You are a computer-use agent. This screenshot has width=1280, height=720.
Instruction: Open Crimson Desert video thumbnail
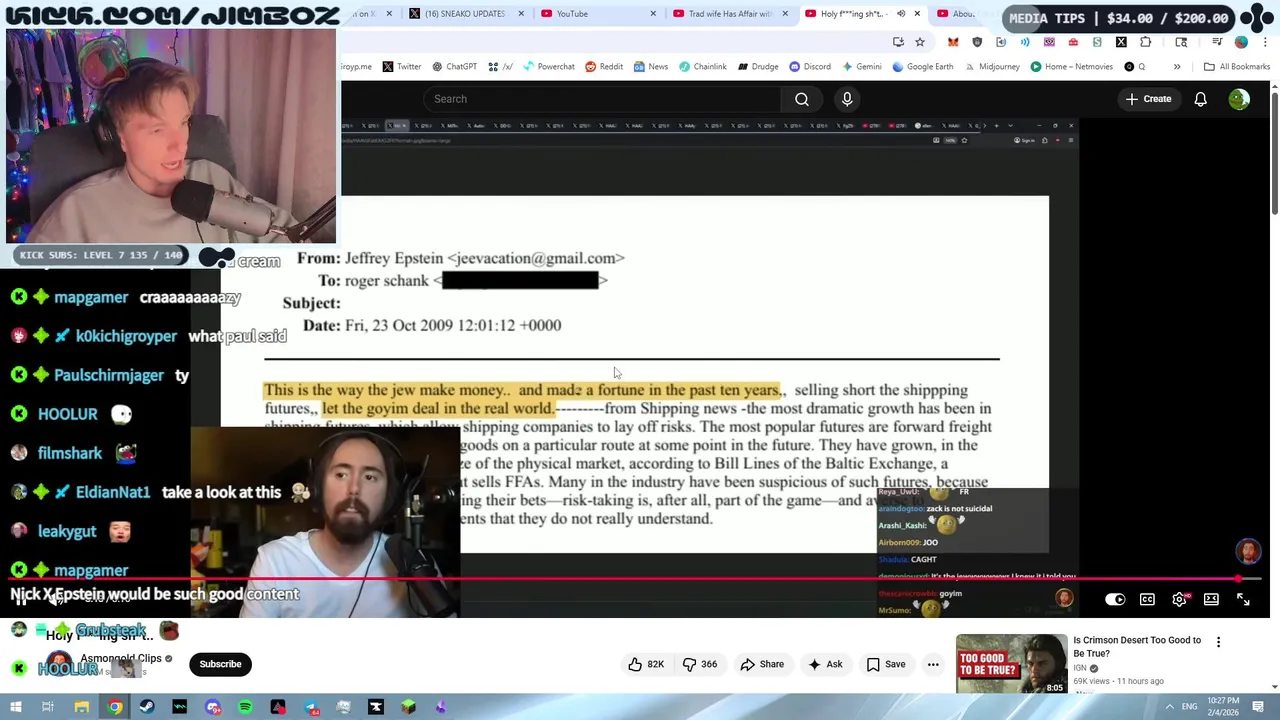1011,664
